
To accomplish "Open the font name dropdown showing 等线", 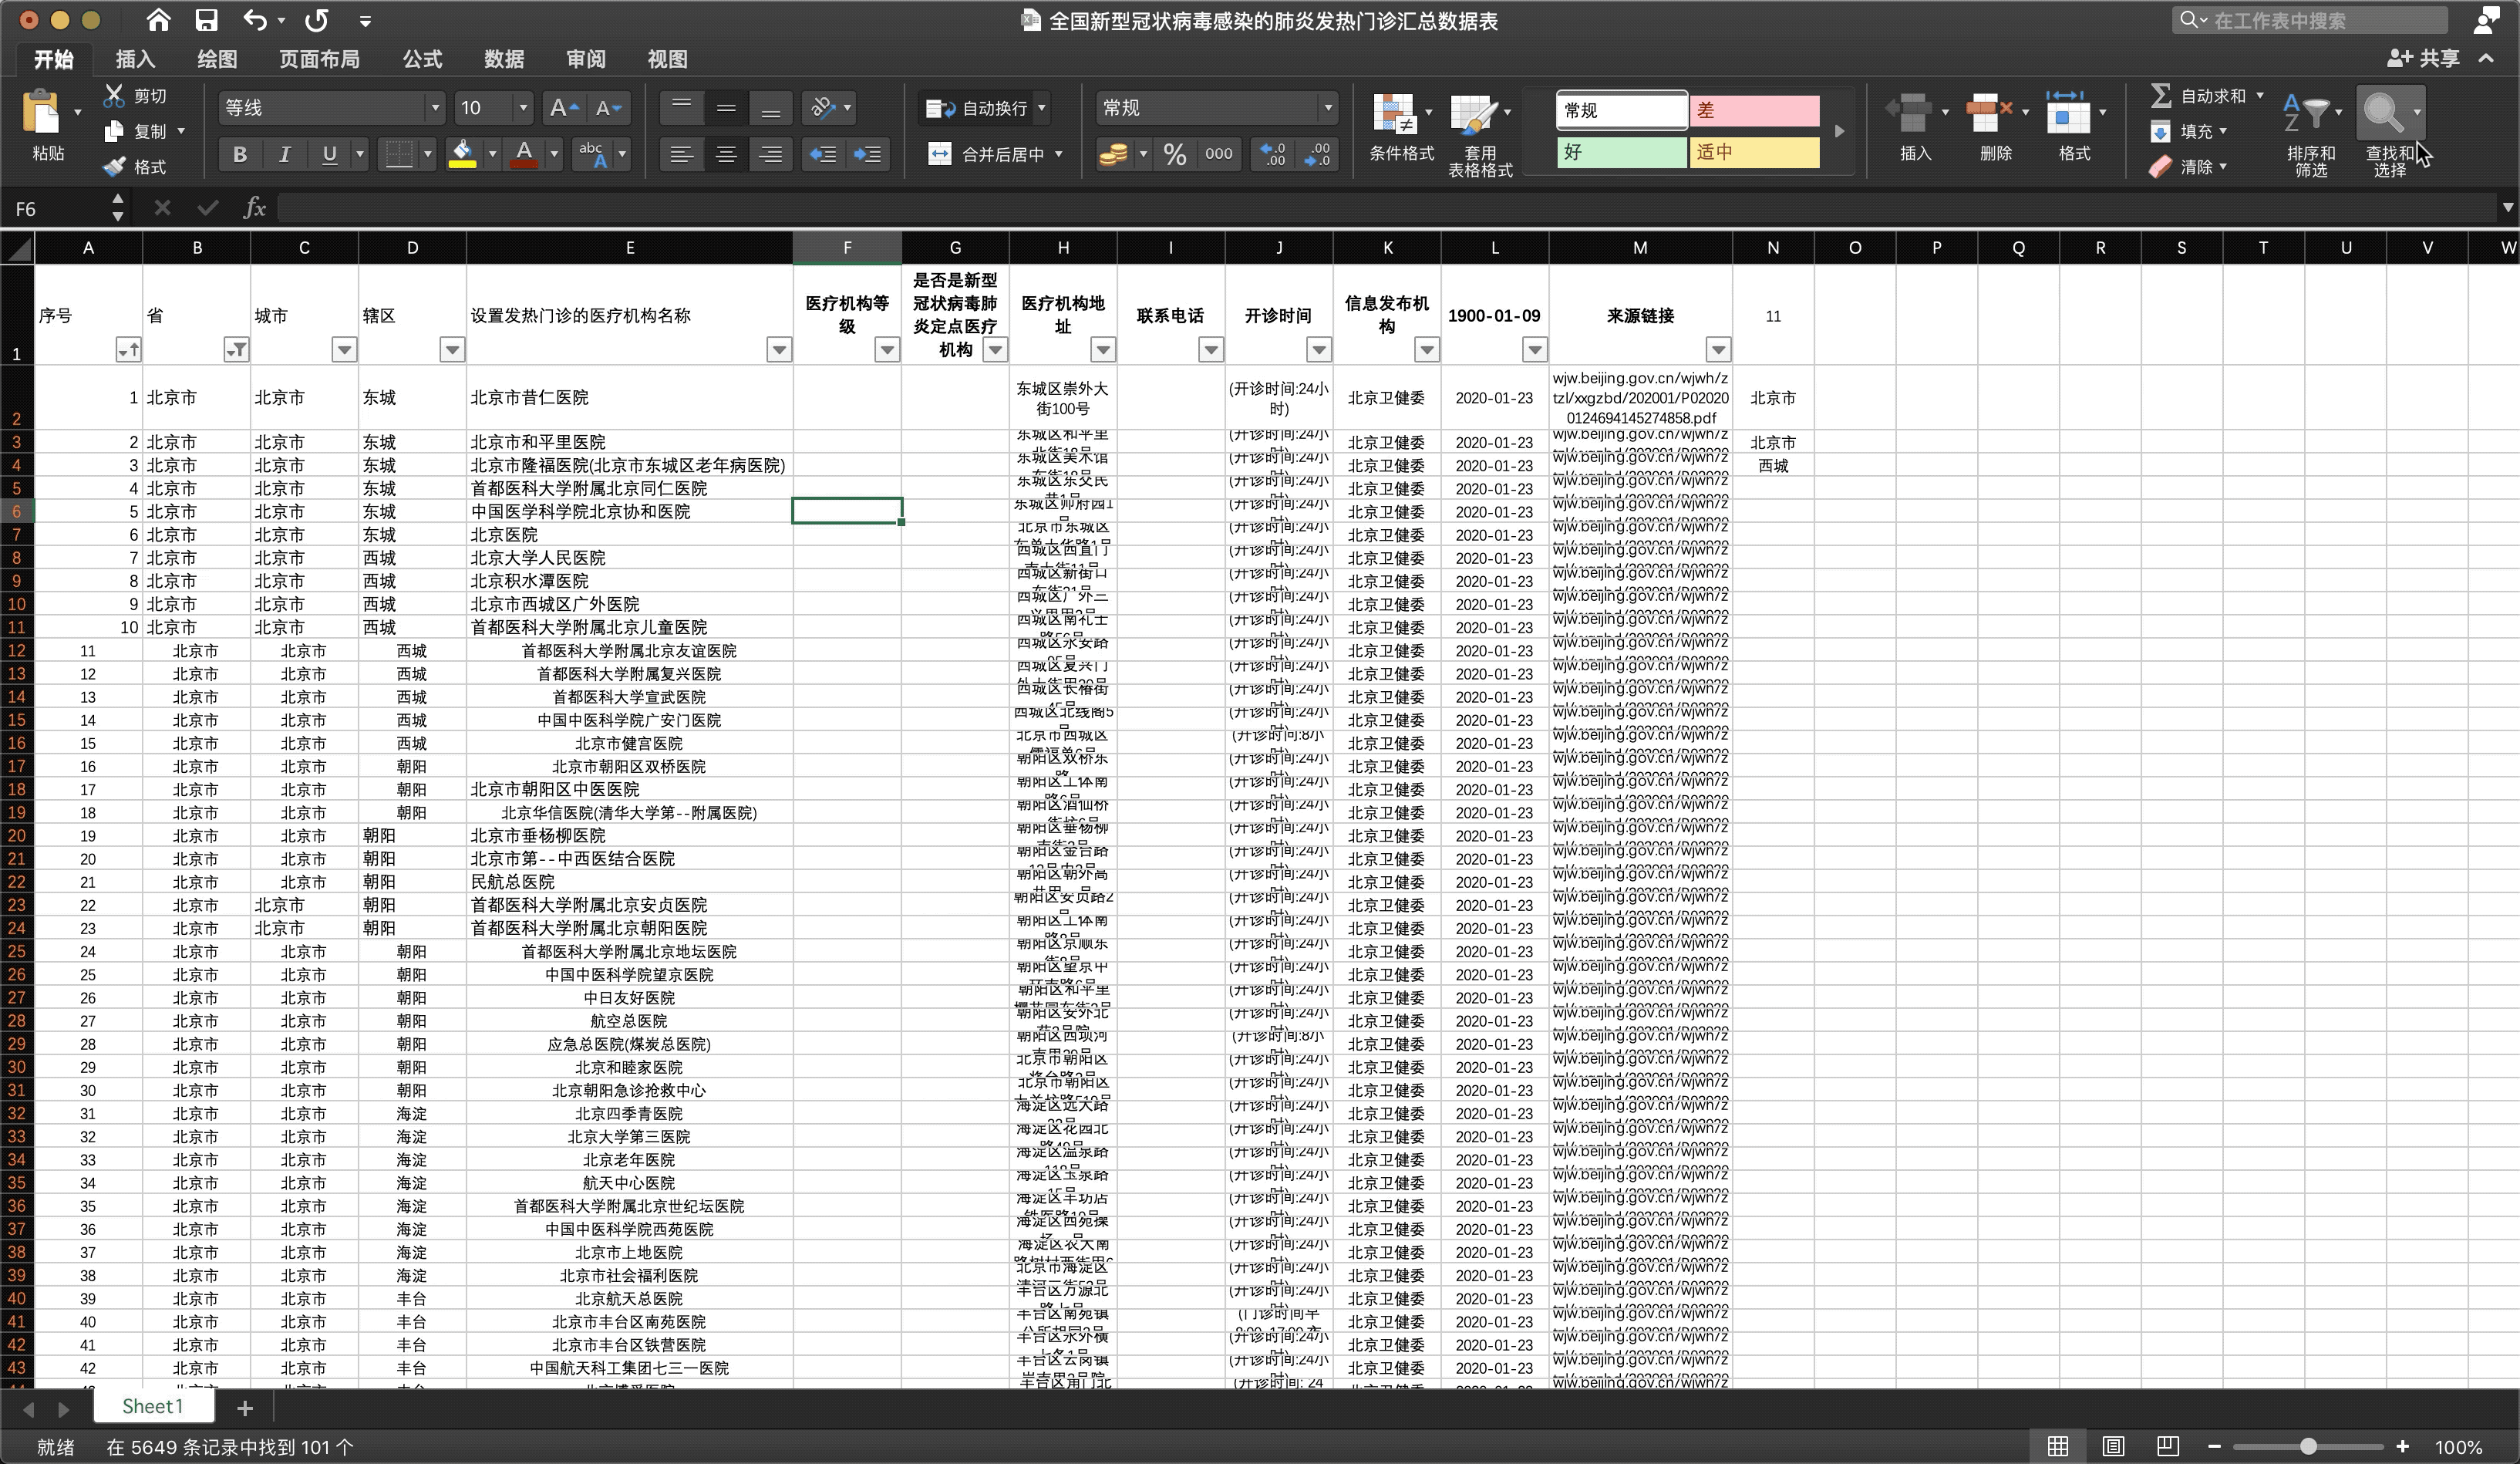I will [434, 108].
